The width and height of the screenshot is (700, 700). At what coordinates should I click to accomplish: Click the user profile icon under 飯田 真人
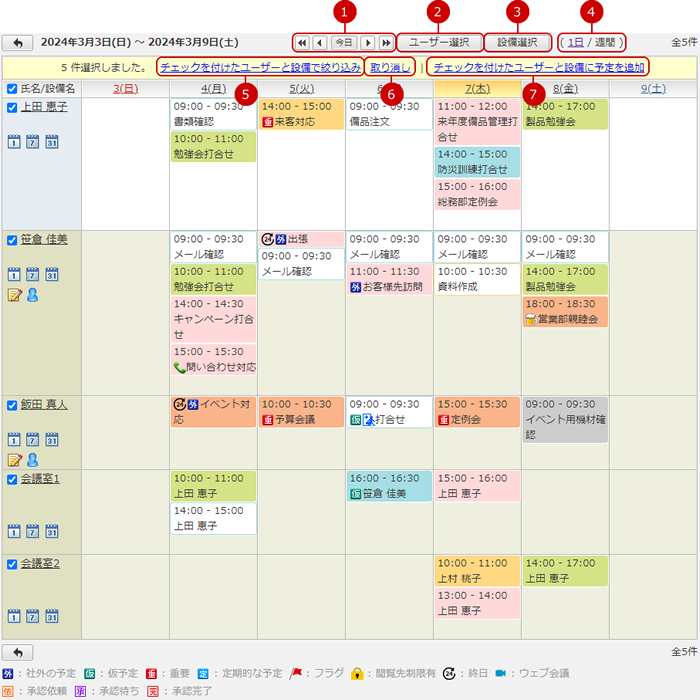(x=32, y=460)
